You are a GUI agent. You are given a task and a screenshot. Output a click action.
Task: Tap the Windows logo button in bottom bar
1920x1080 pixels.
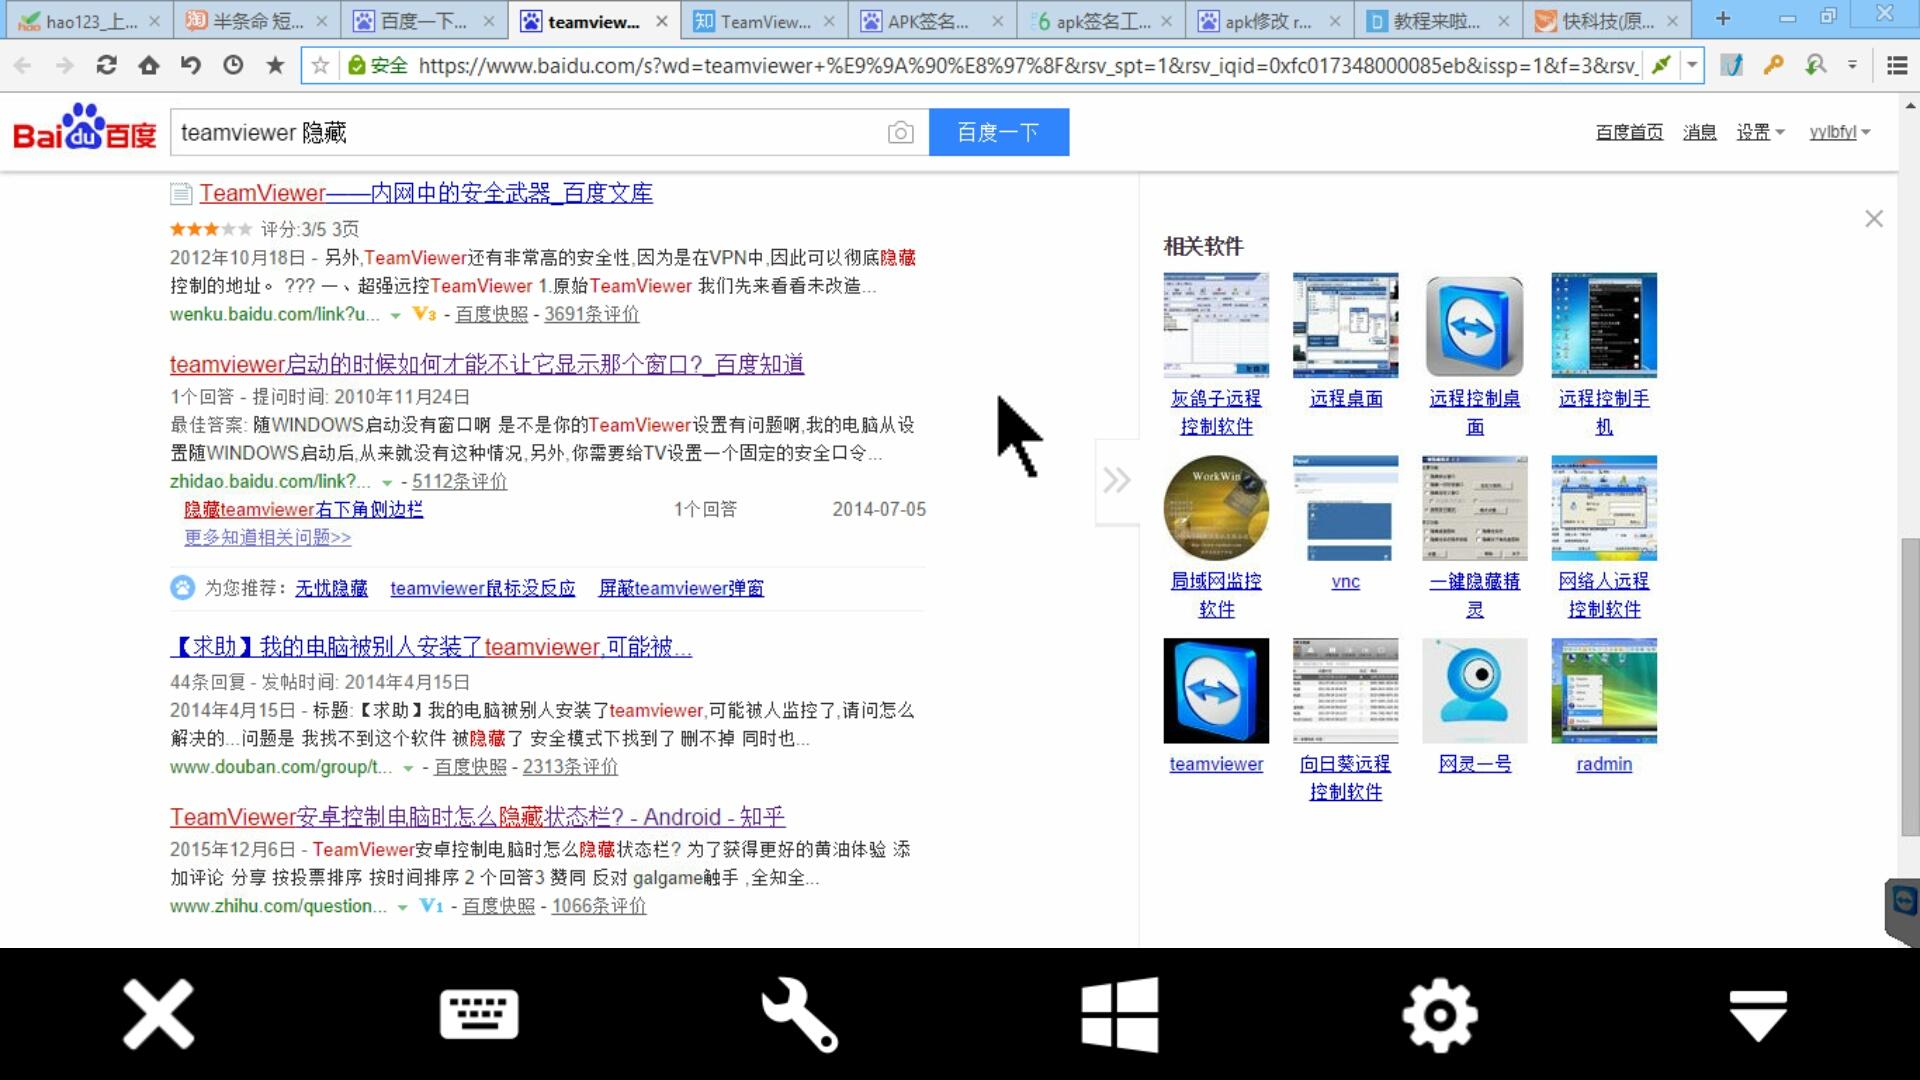click(1120, 1014)
